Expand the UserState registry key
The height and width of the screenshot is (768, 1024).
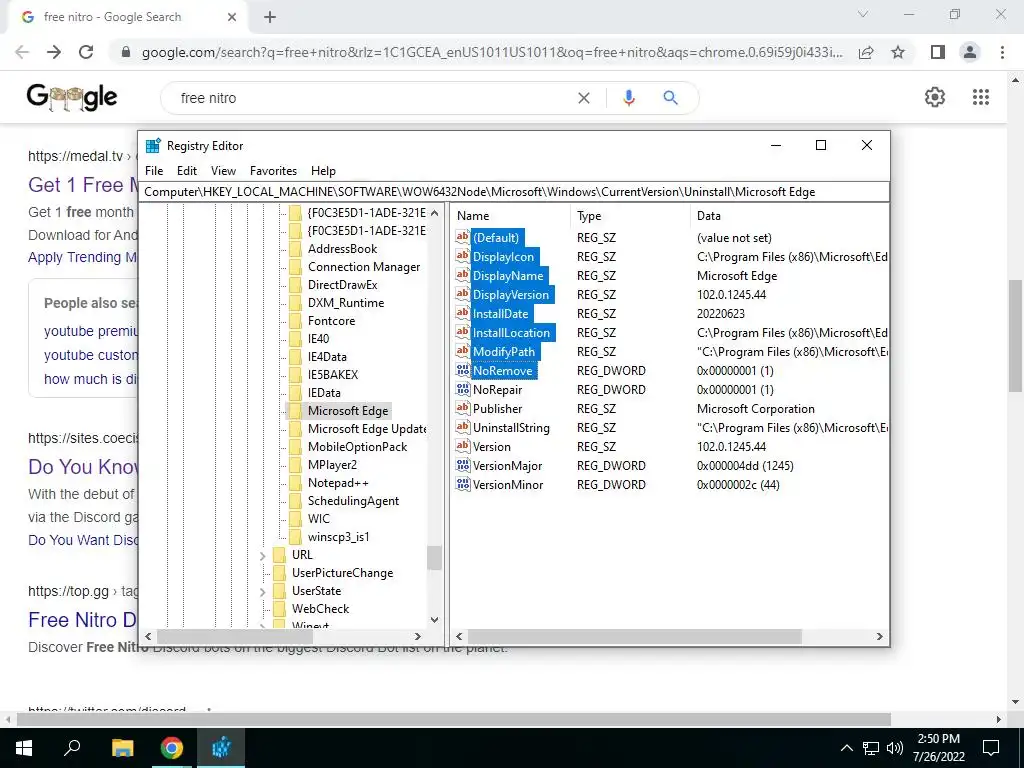pos(263,591)
